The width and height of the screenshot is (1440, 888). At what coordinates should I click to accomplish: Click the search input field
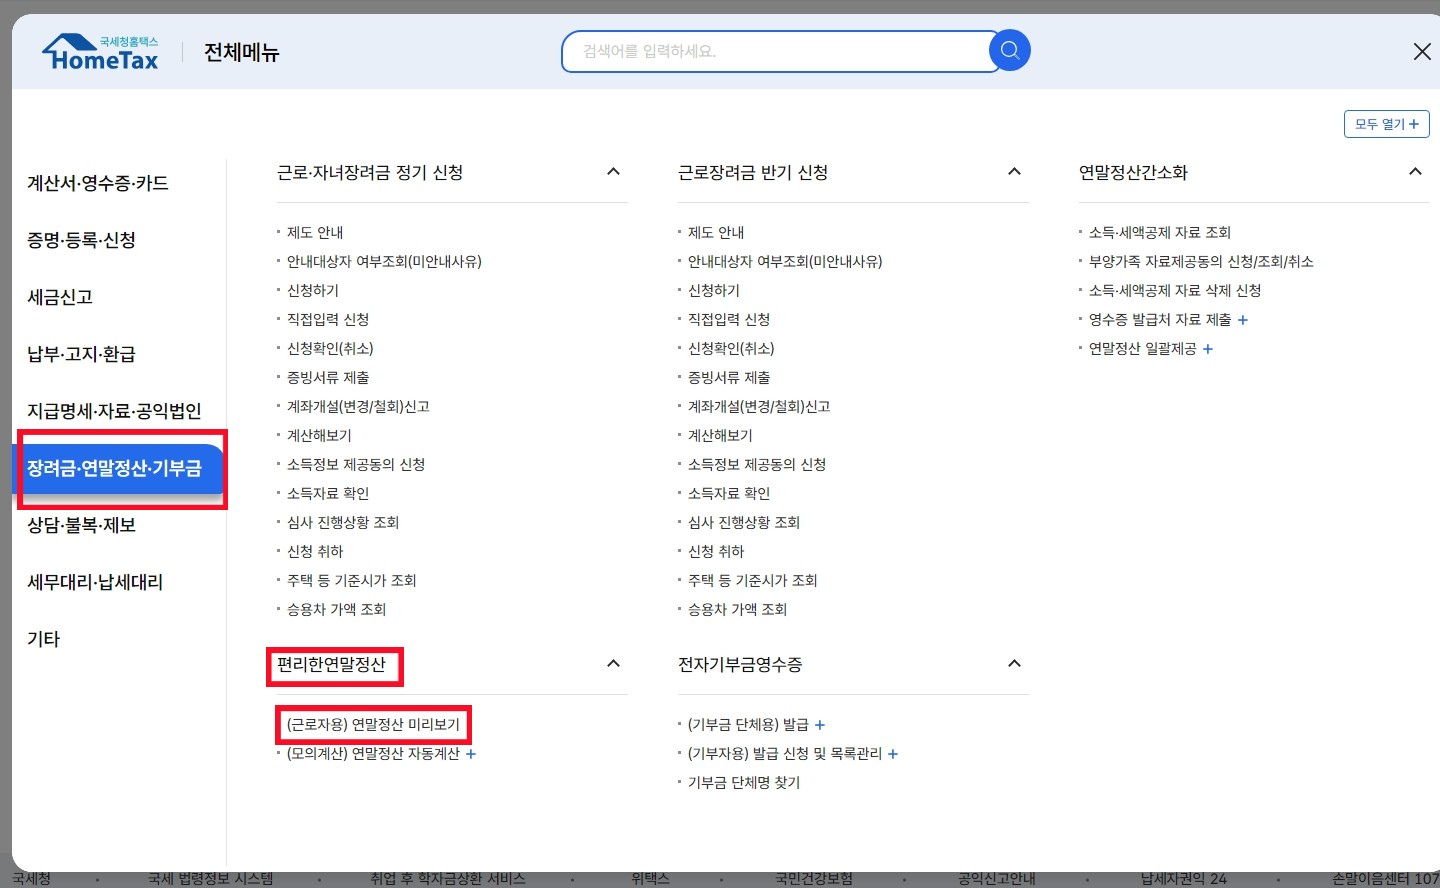(780, 50)
